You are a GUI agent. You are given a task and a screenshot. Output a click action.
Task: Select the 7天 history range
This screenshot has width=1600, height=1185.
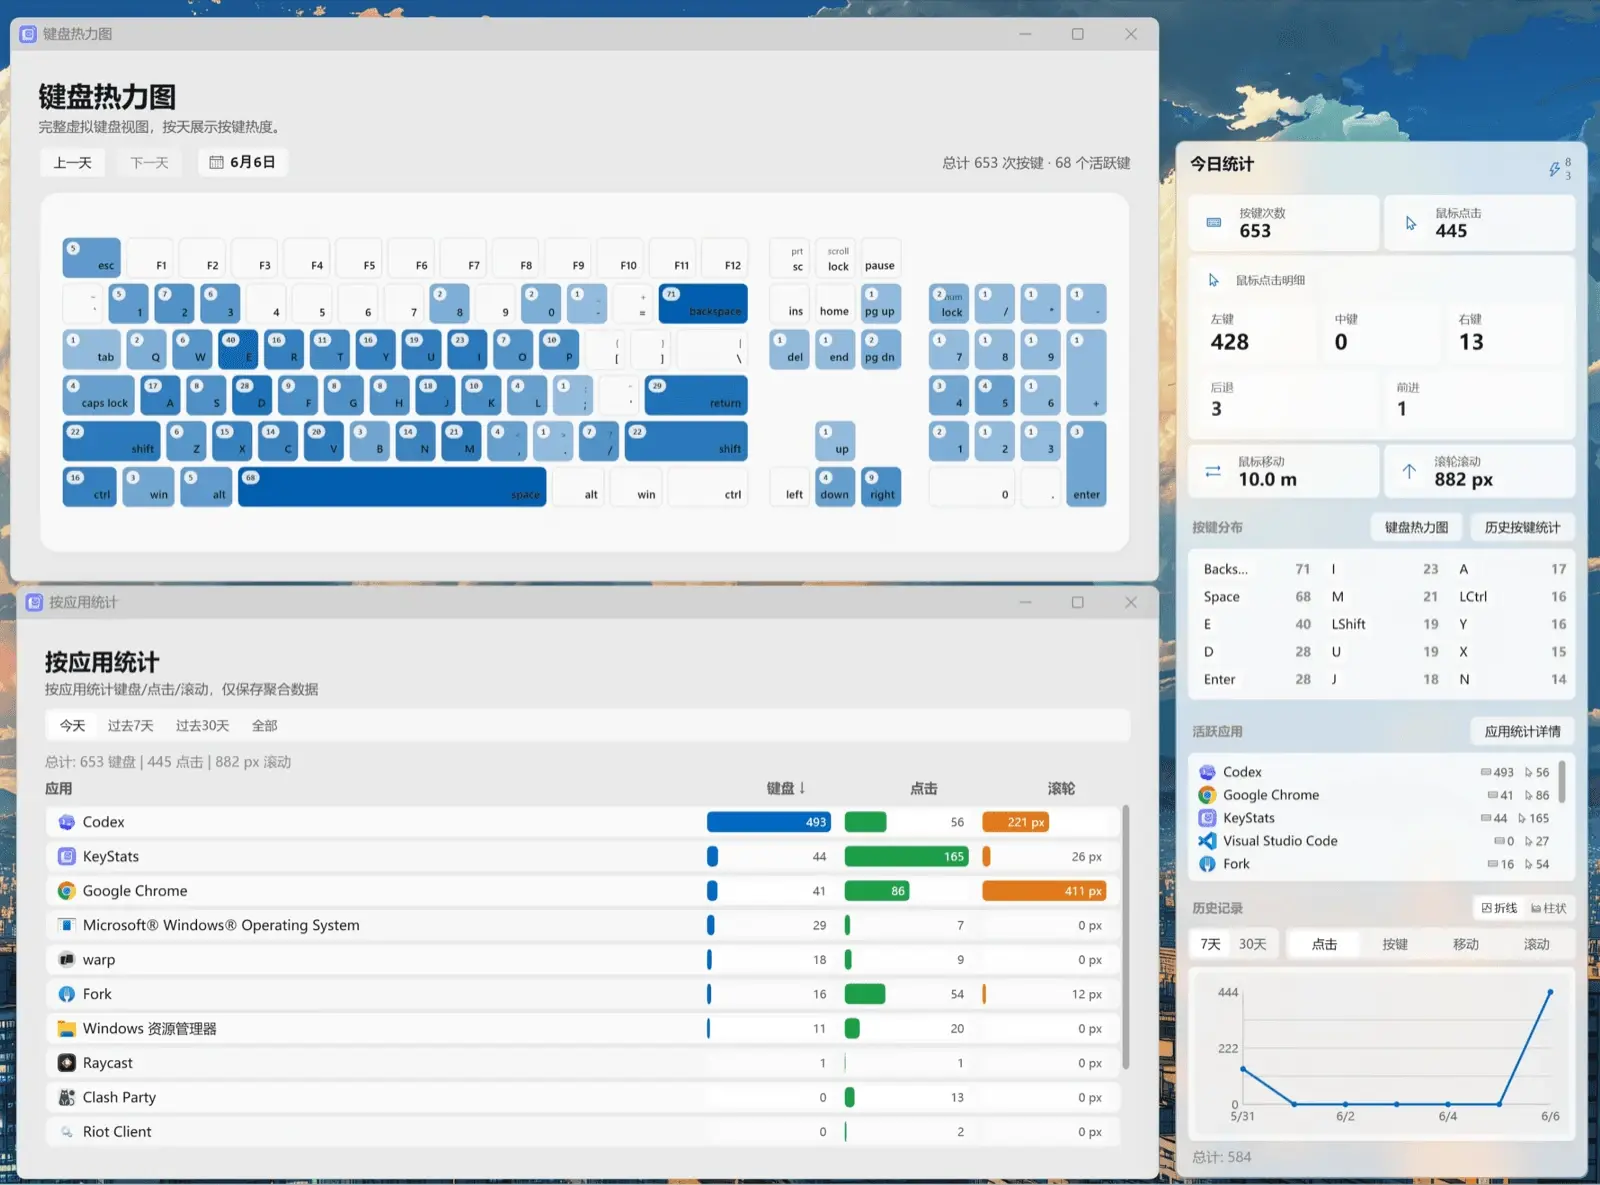[1210, 944]
